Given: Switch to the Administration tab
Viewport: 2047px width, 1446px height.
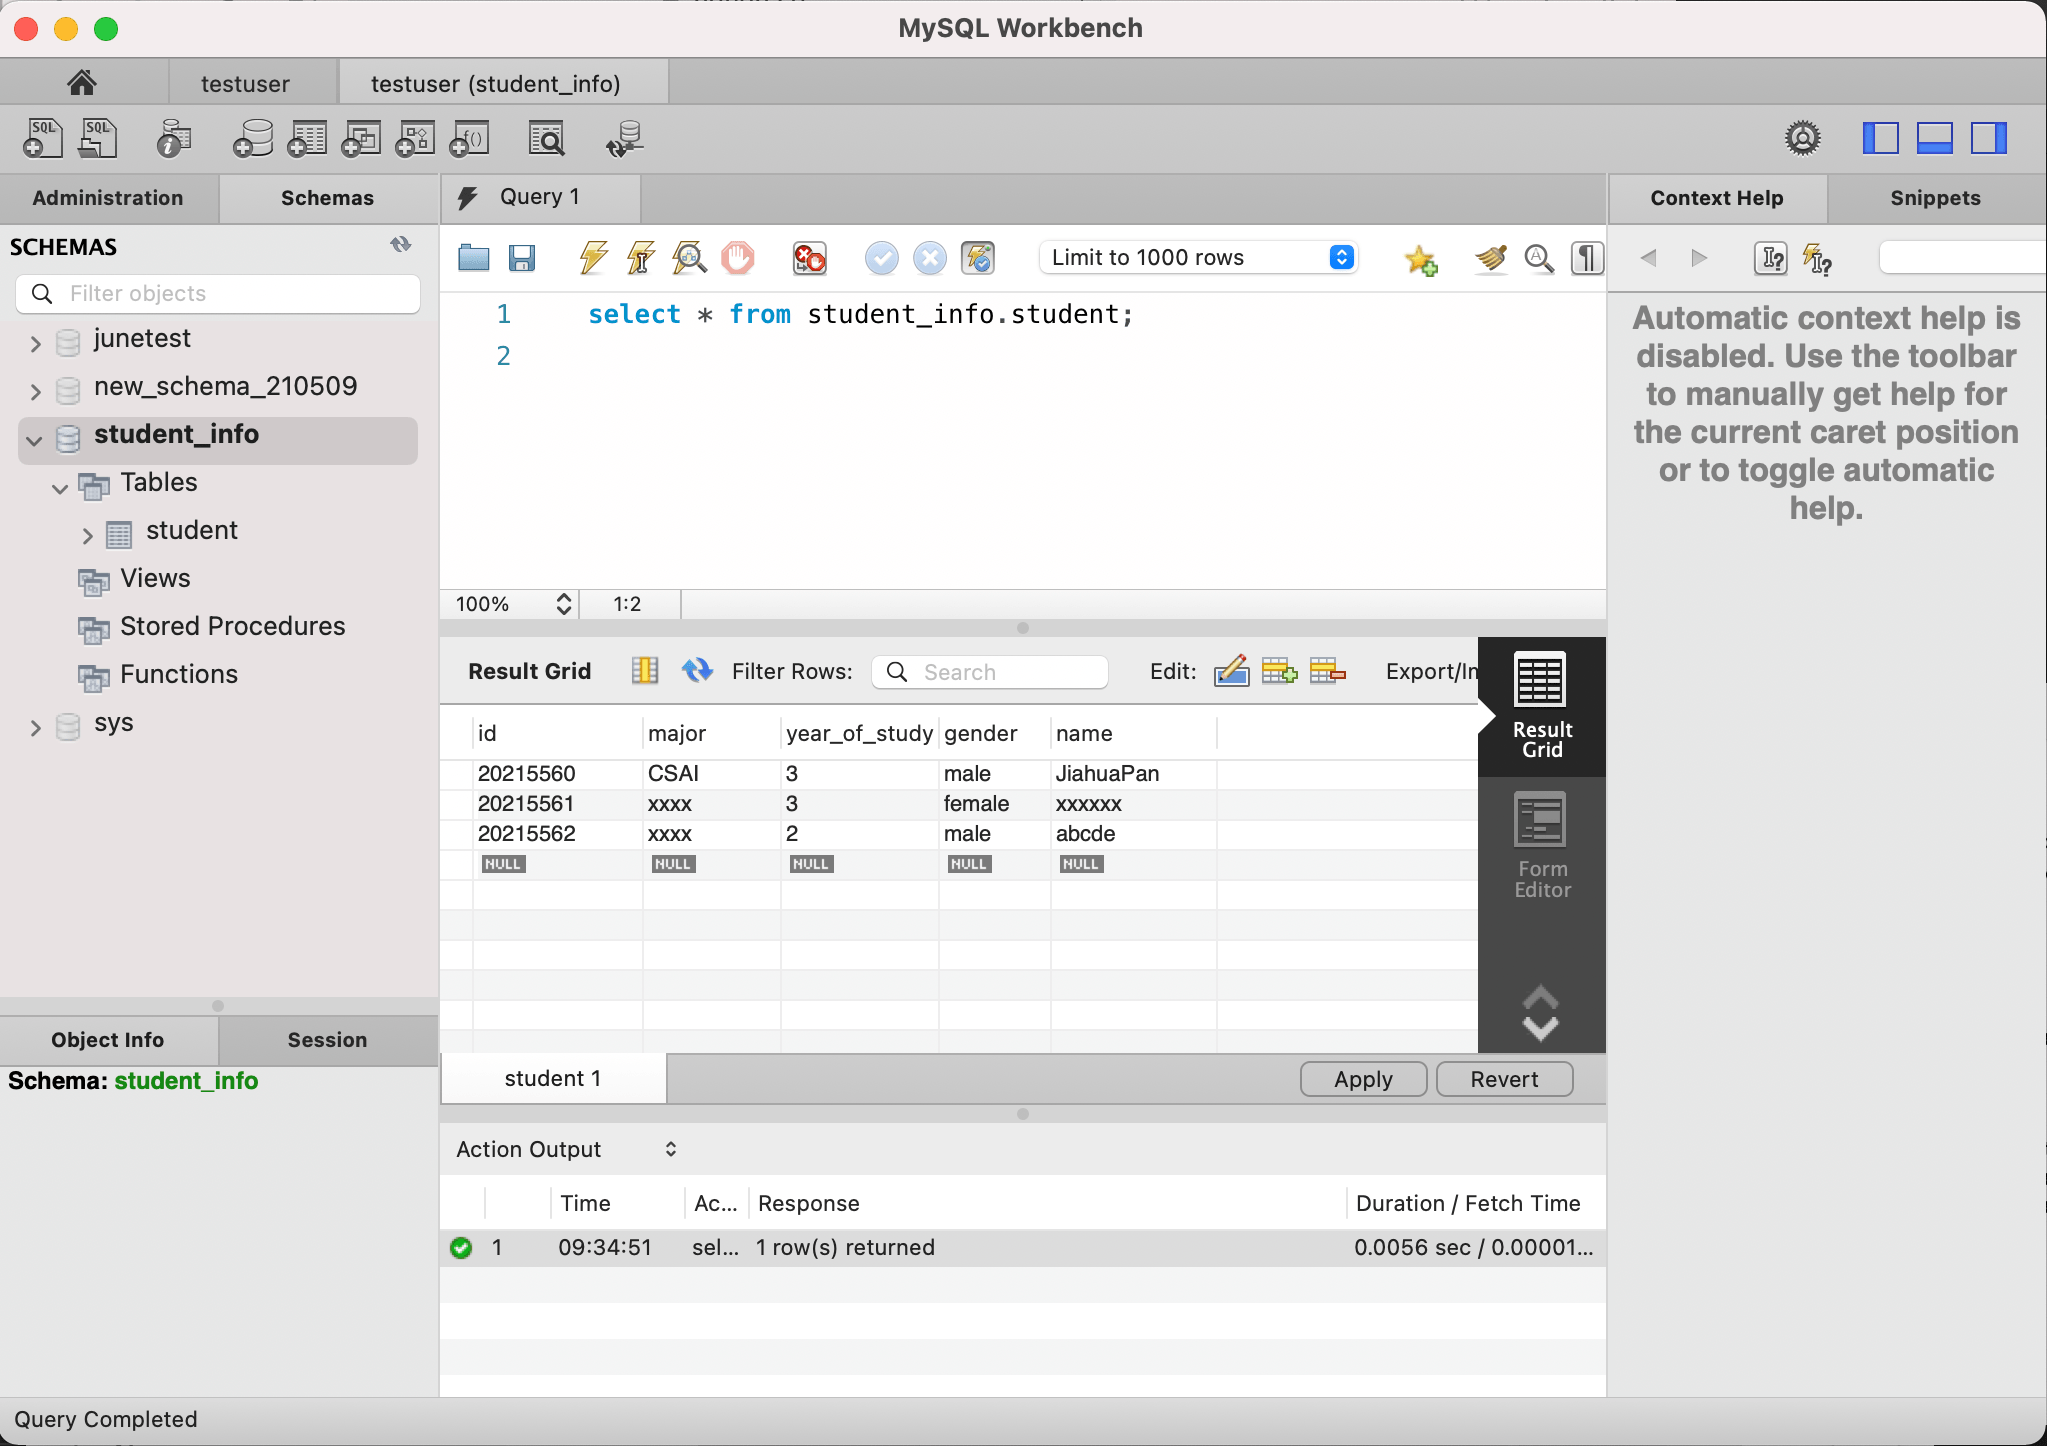Looking at the screenshot, I should [x=108, y=198].
